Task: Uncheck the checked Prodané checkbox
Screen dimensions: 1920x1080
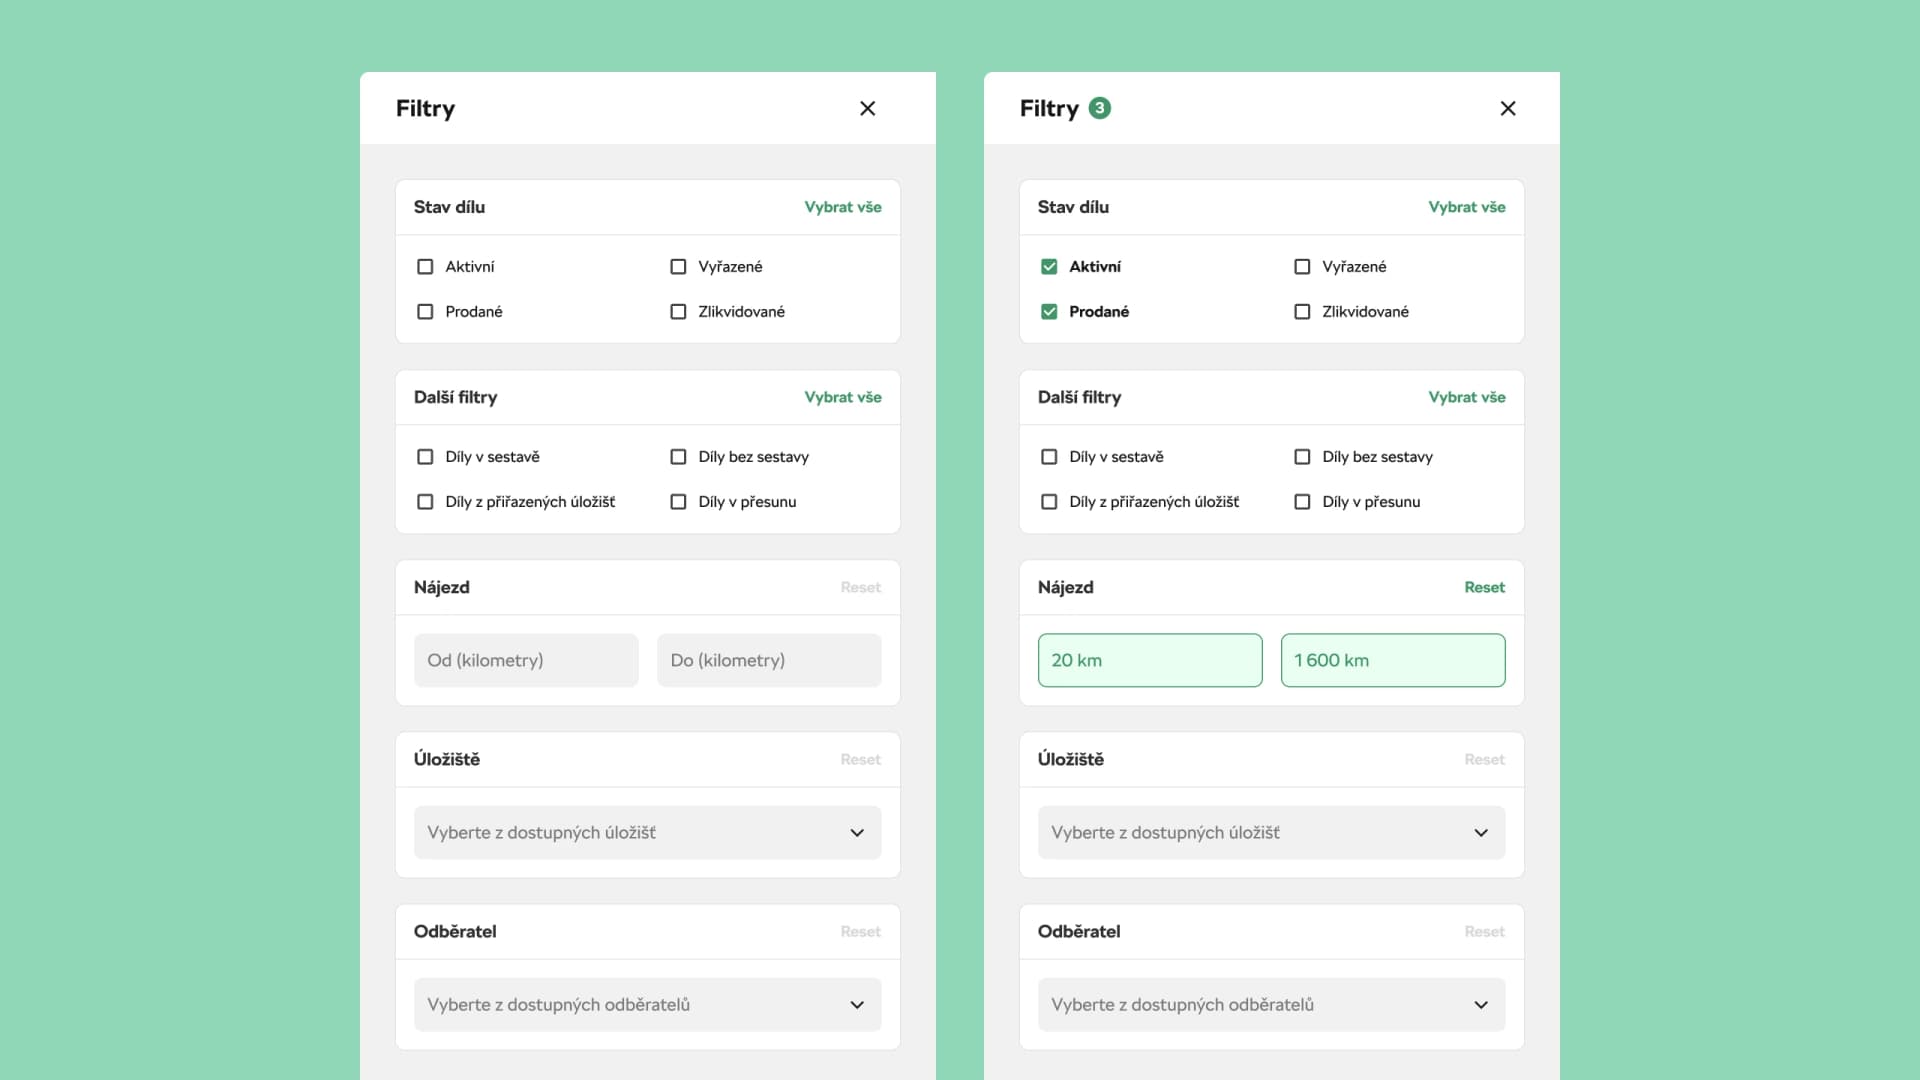Action: (1049, 312)
